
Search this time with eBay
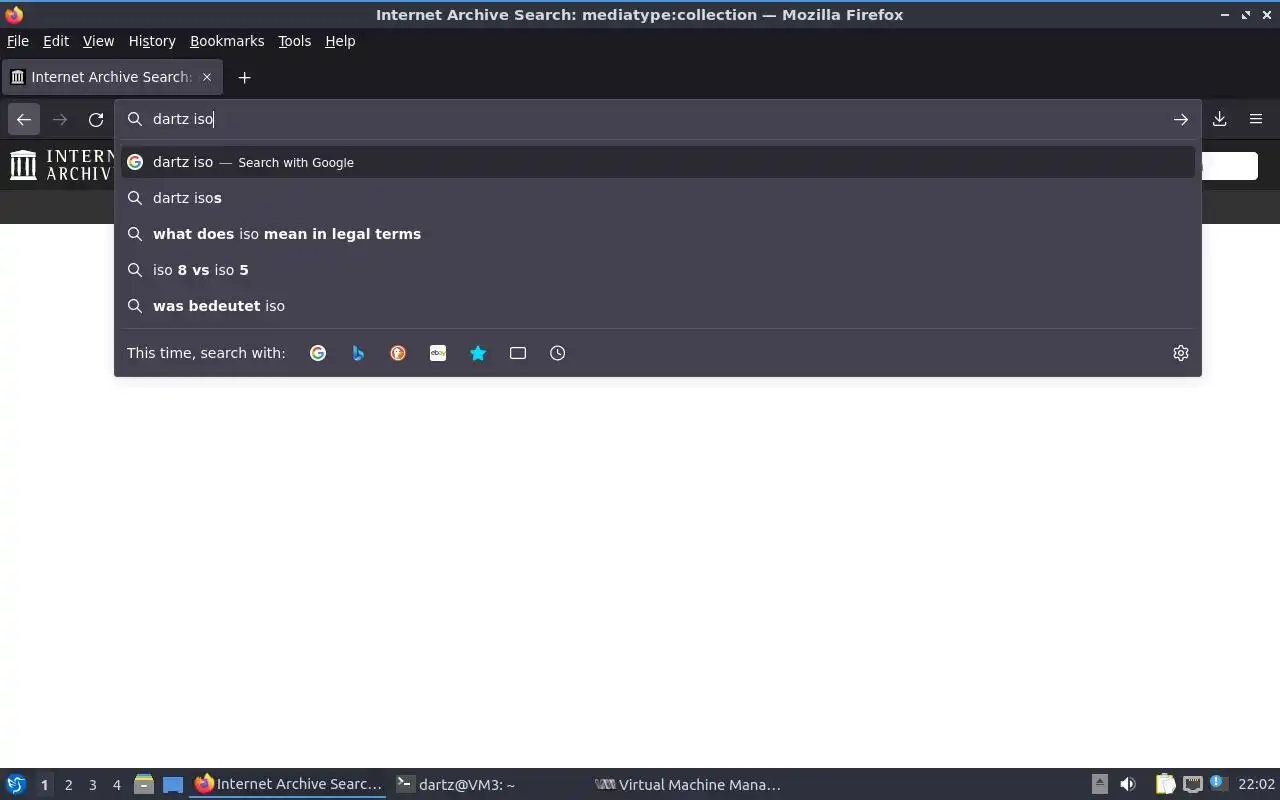click(438, 353)
